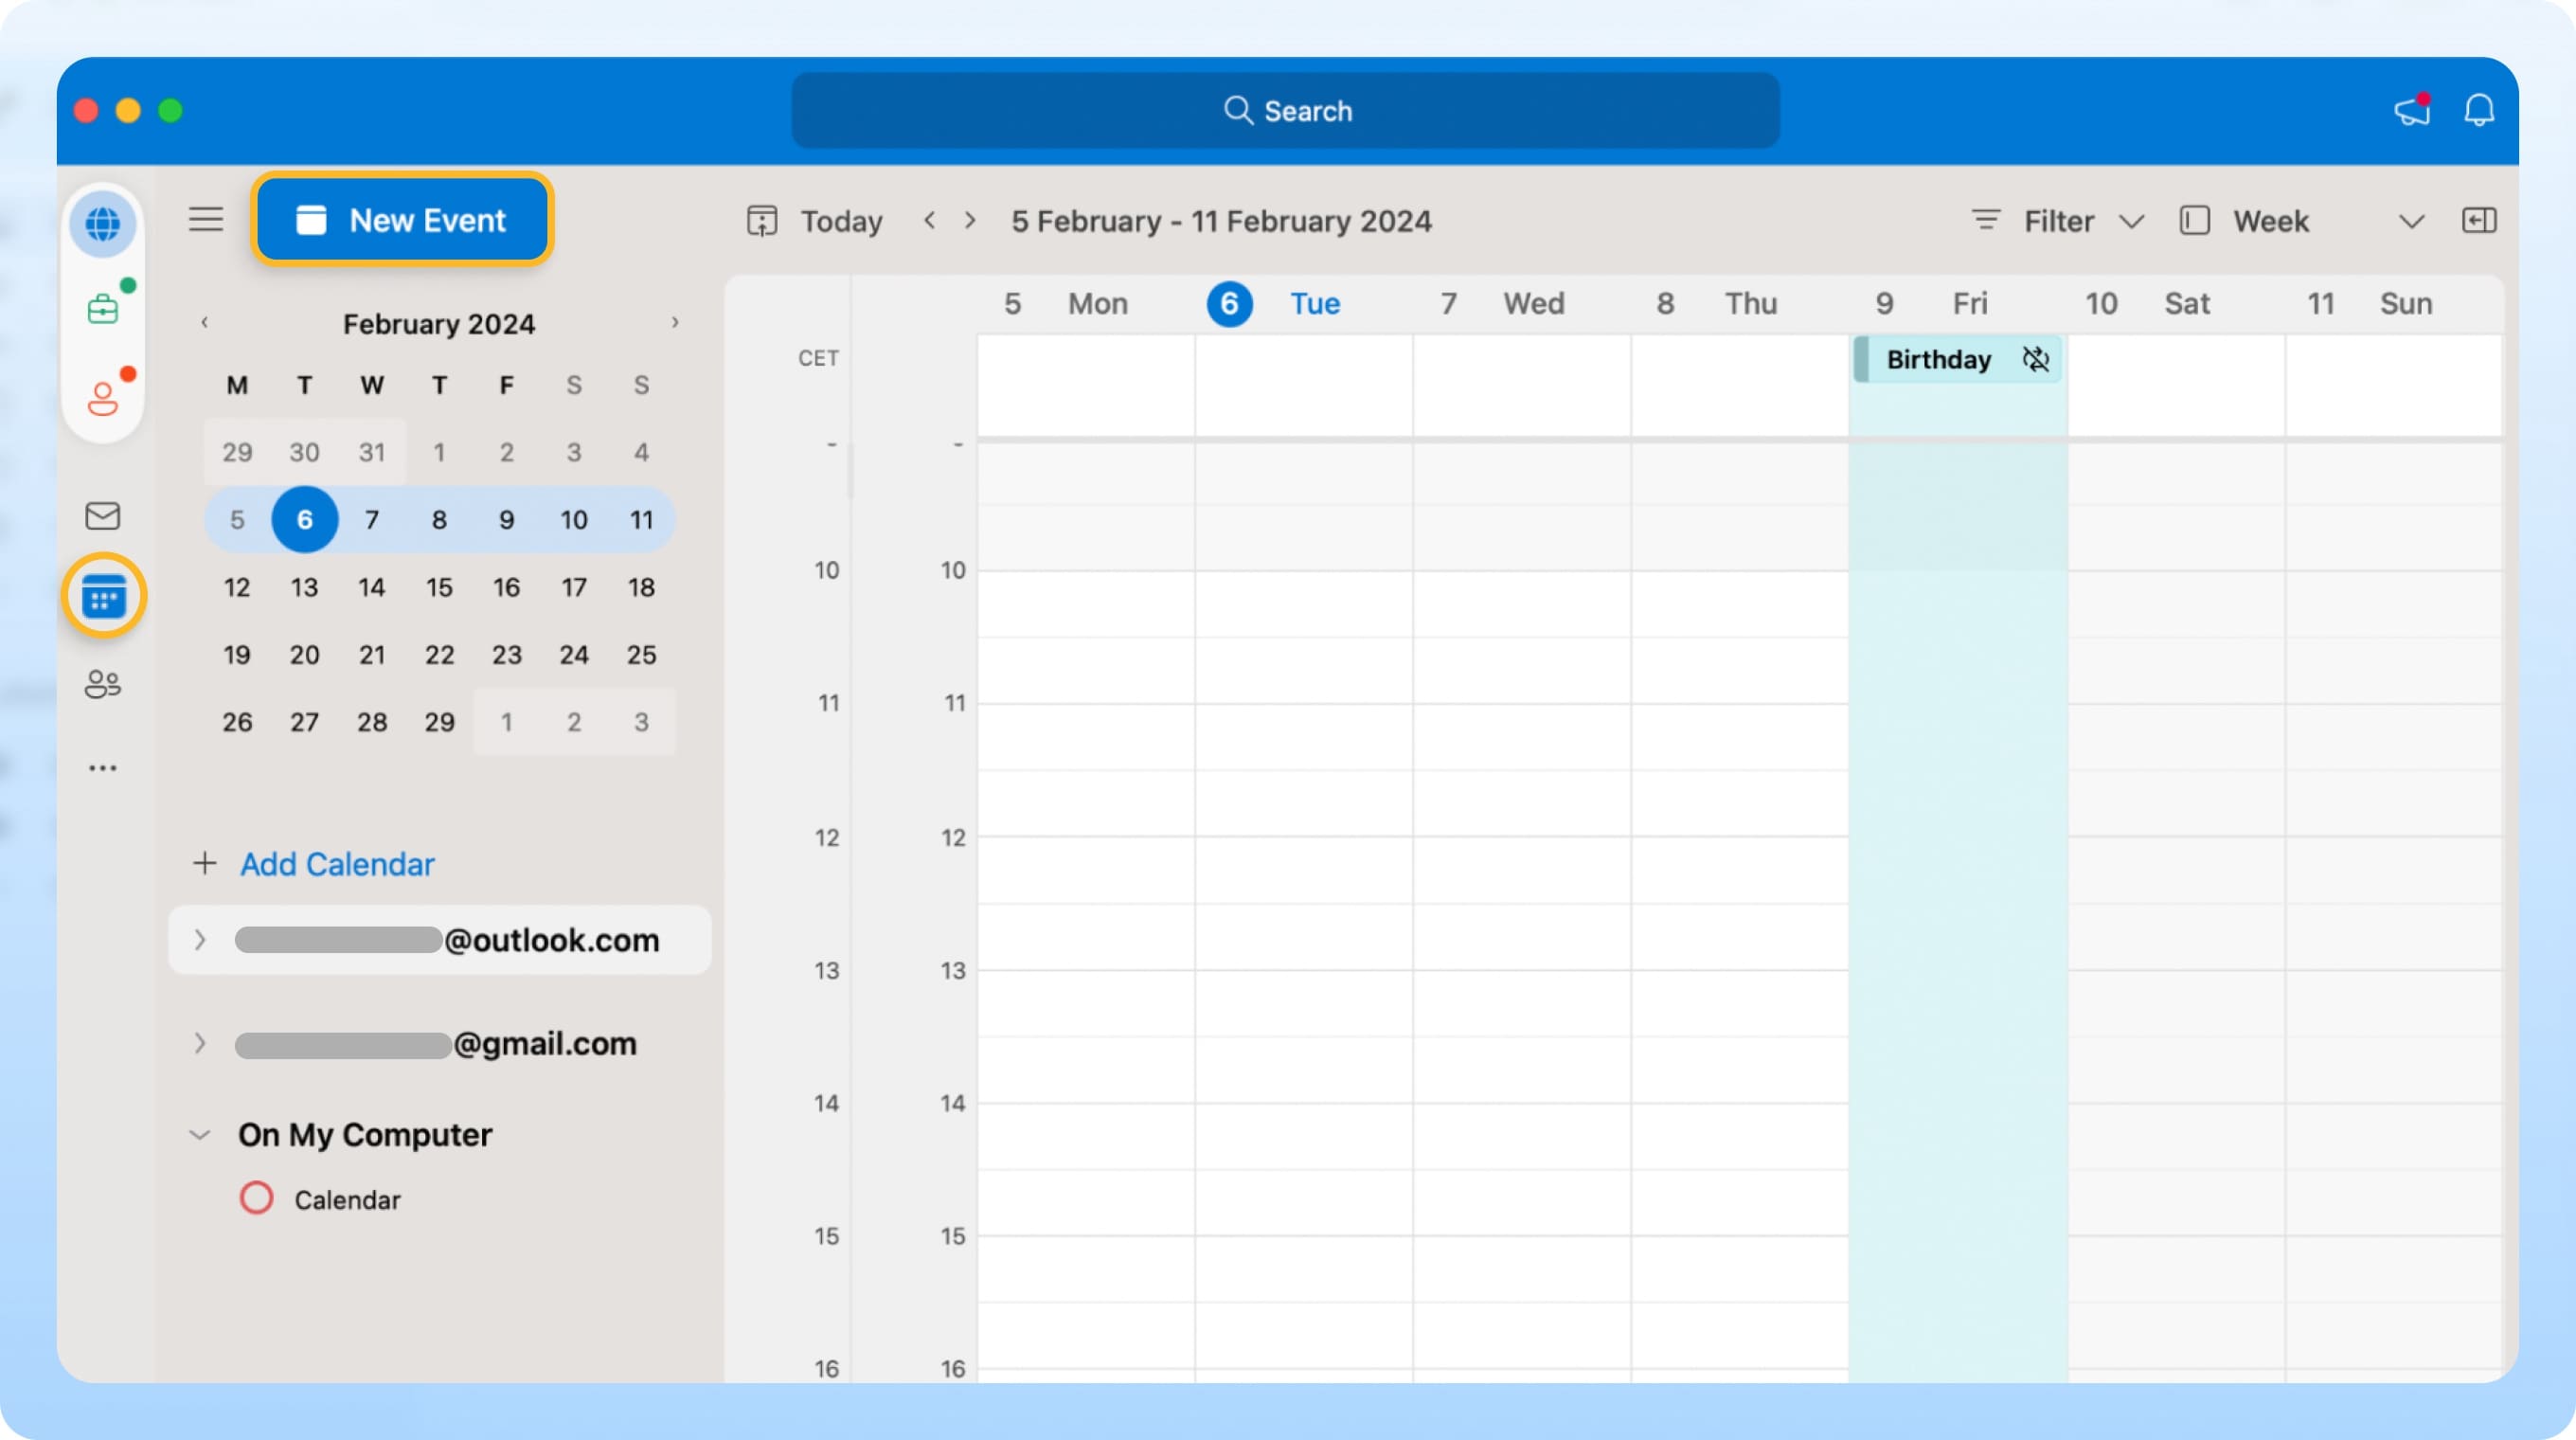2576x1440 pixels.
Task: Click the megaphone announcements icon
Action: tap(2411, 111)
